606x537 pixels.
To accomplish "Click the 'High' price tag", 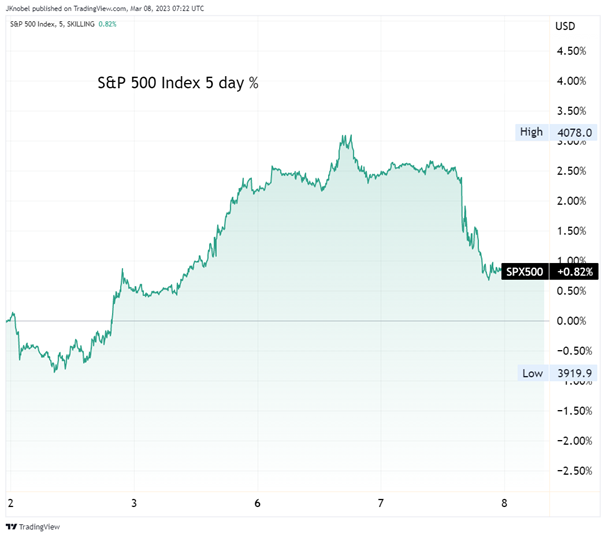I will pos(530,131).
